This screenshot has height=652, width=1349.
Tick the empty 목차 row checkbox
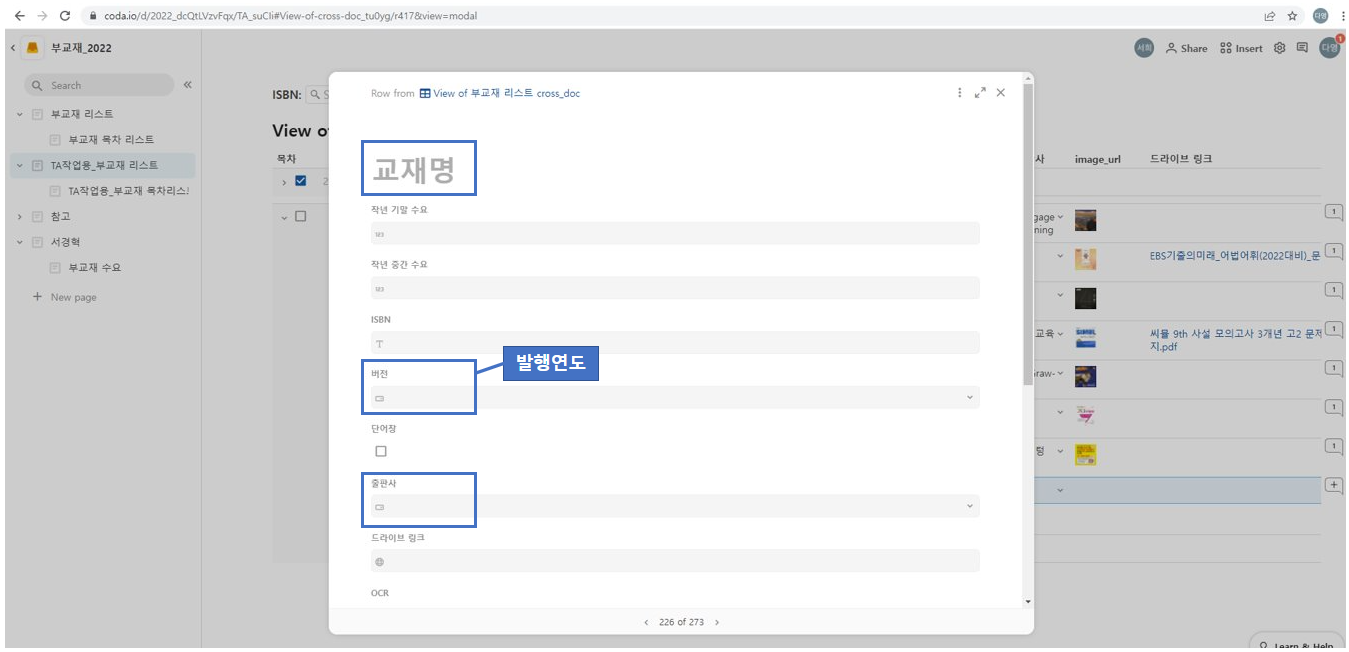click(301, 216)
